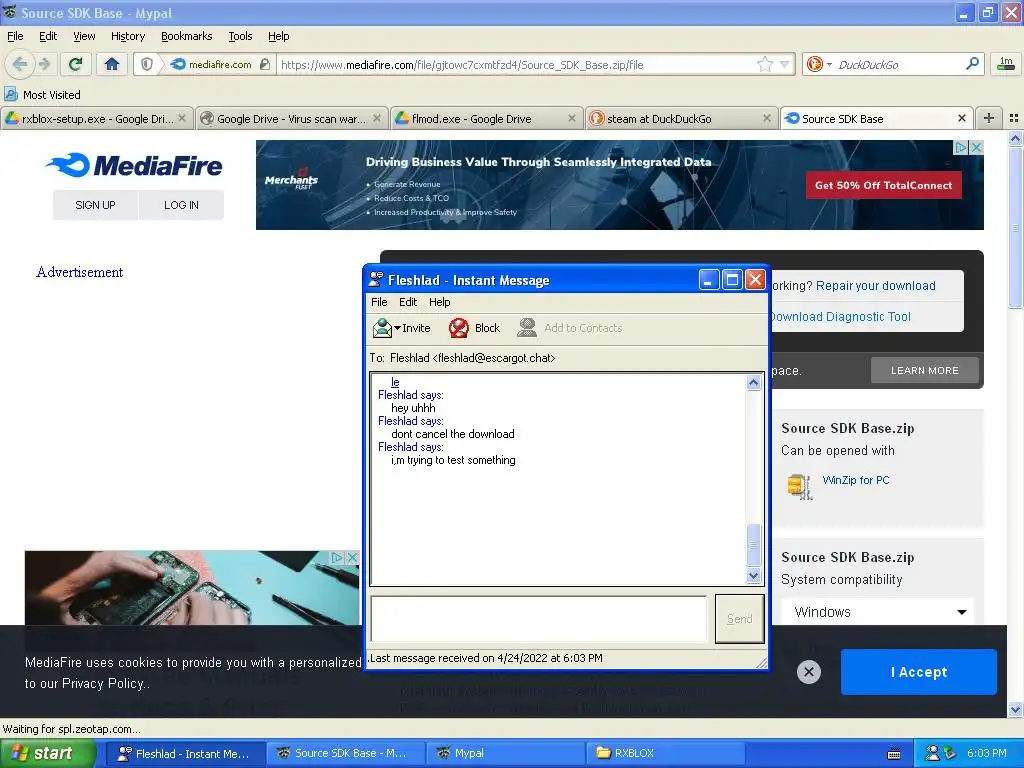This screenshot has width=1024, height=768.
Task: Click the chat scrollbar up arrow
Action: (753, 383)
